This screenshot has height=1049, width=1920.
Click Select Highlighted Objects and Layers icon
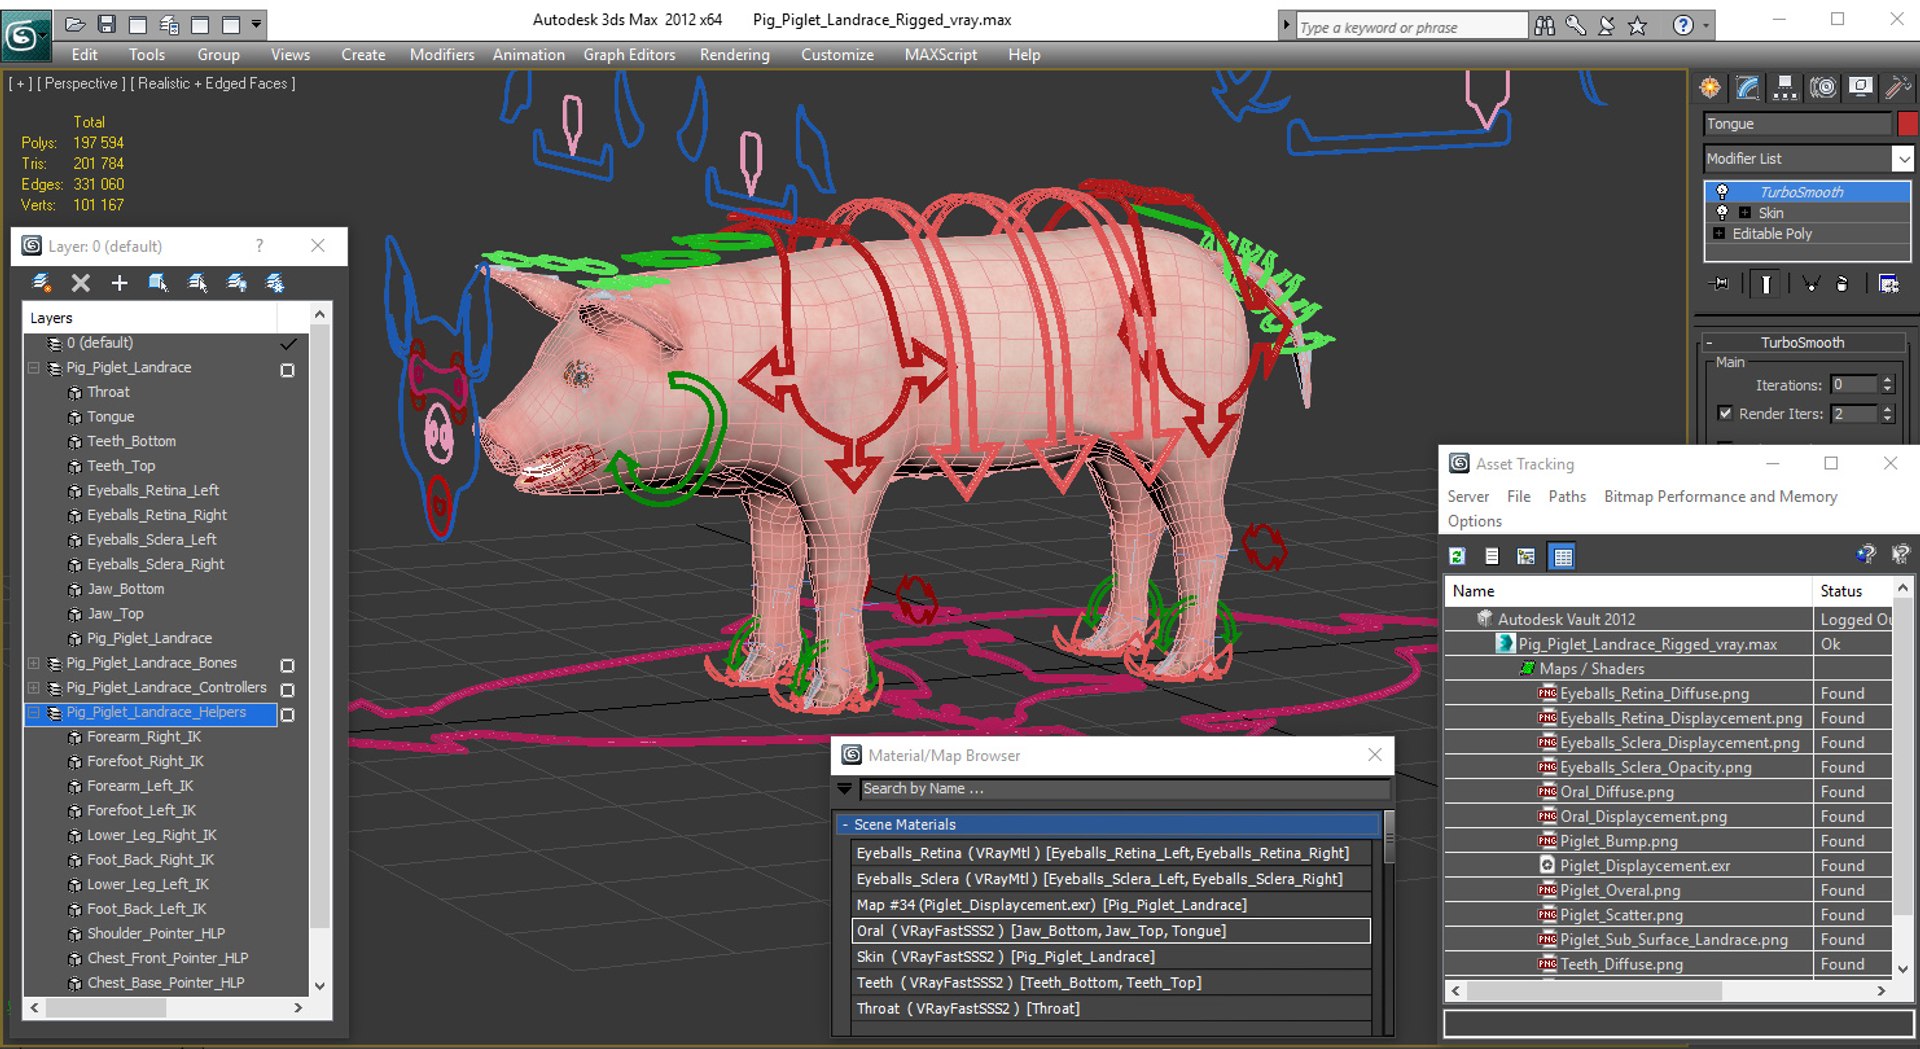pos(158,283)
